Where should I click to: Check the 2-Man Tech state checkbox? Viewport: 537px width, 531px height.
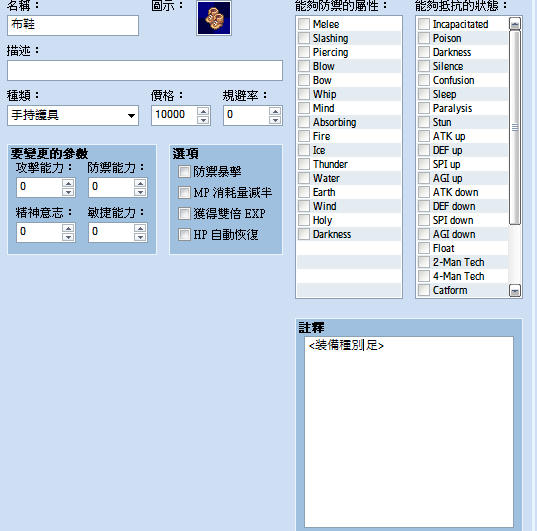[424, 262]
